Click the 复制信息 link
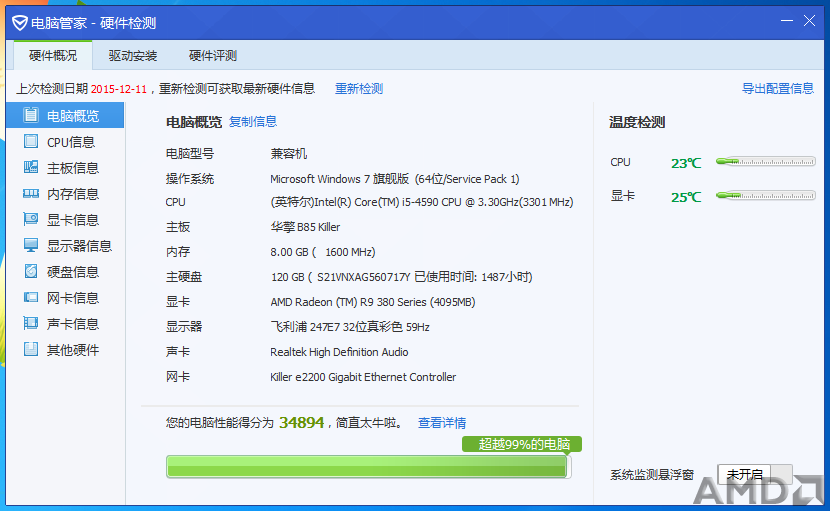The width and height of the screenshot is (830, 511). point(252,121)
